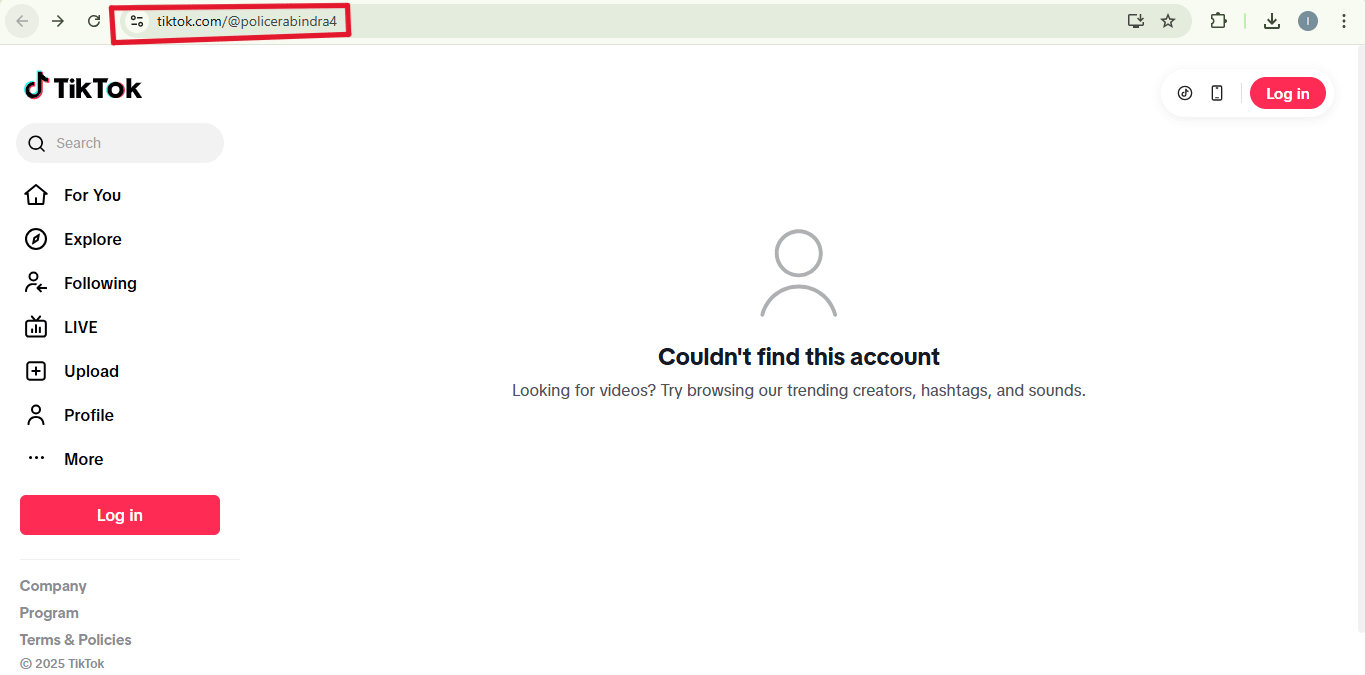Viewport: 1365px width, 675px height.
Task: Expand Terms & Policies footer section
Action: click(76, 640)
